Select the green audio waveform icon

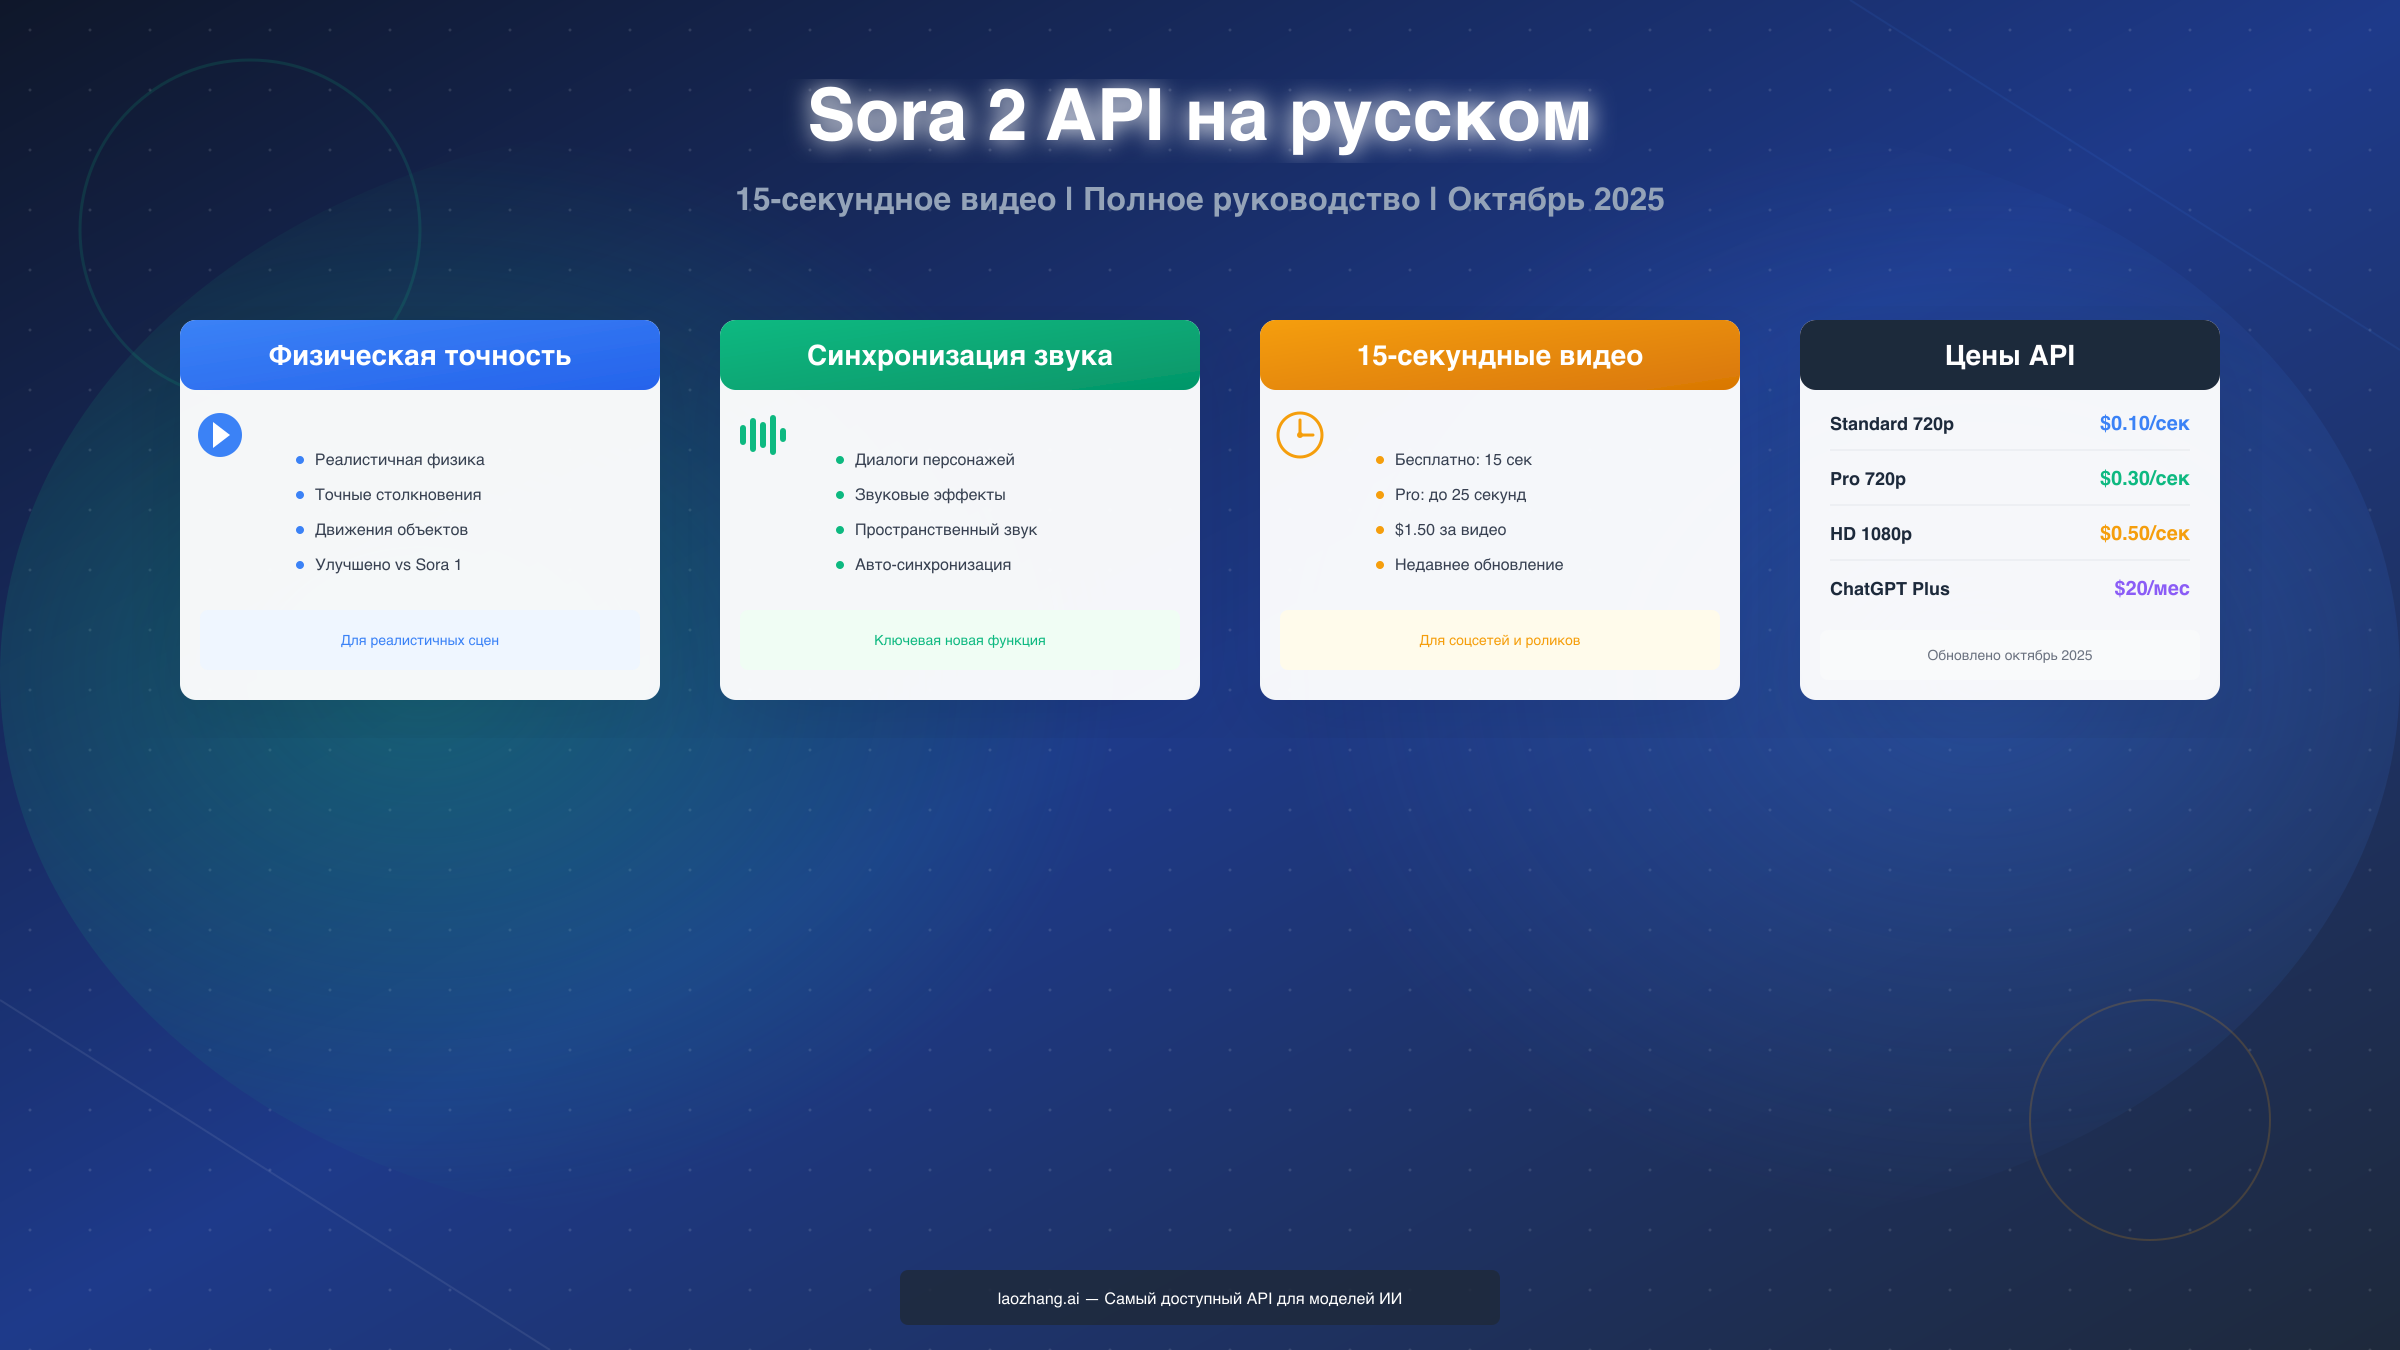(x=763, y=434)
